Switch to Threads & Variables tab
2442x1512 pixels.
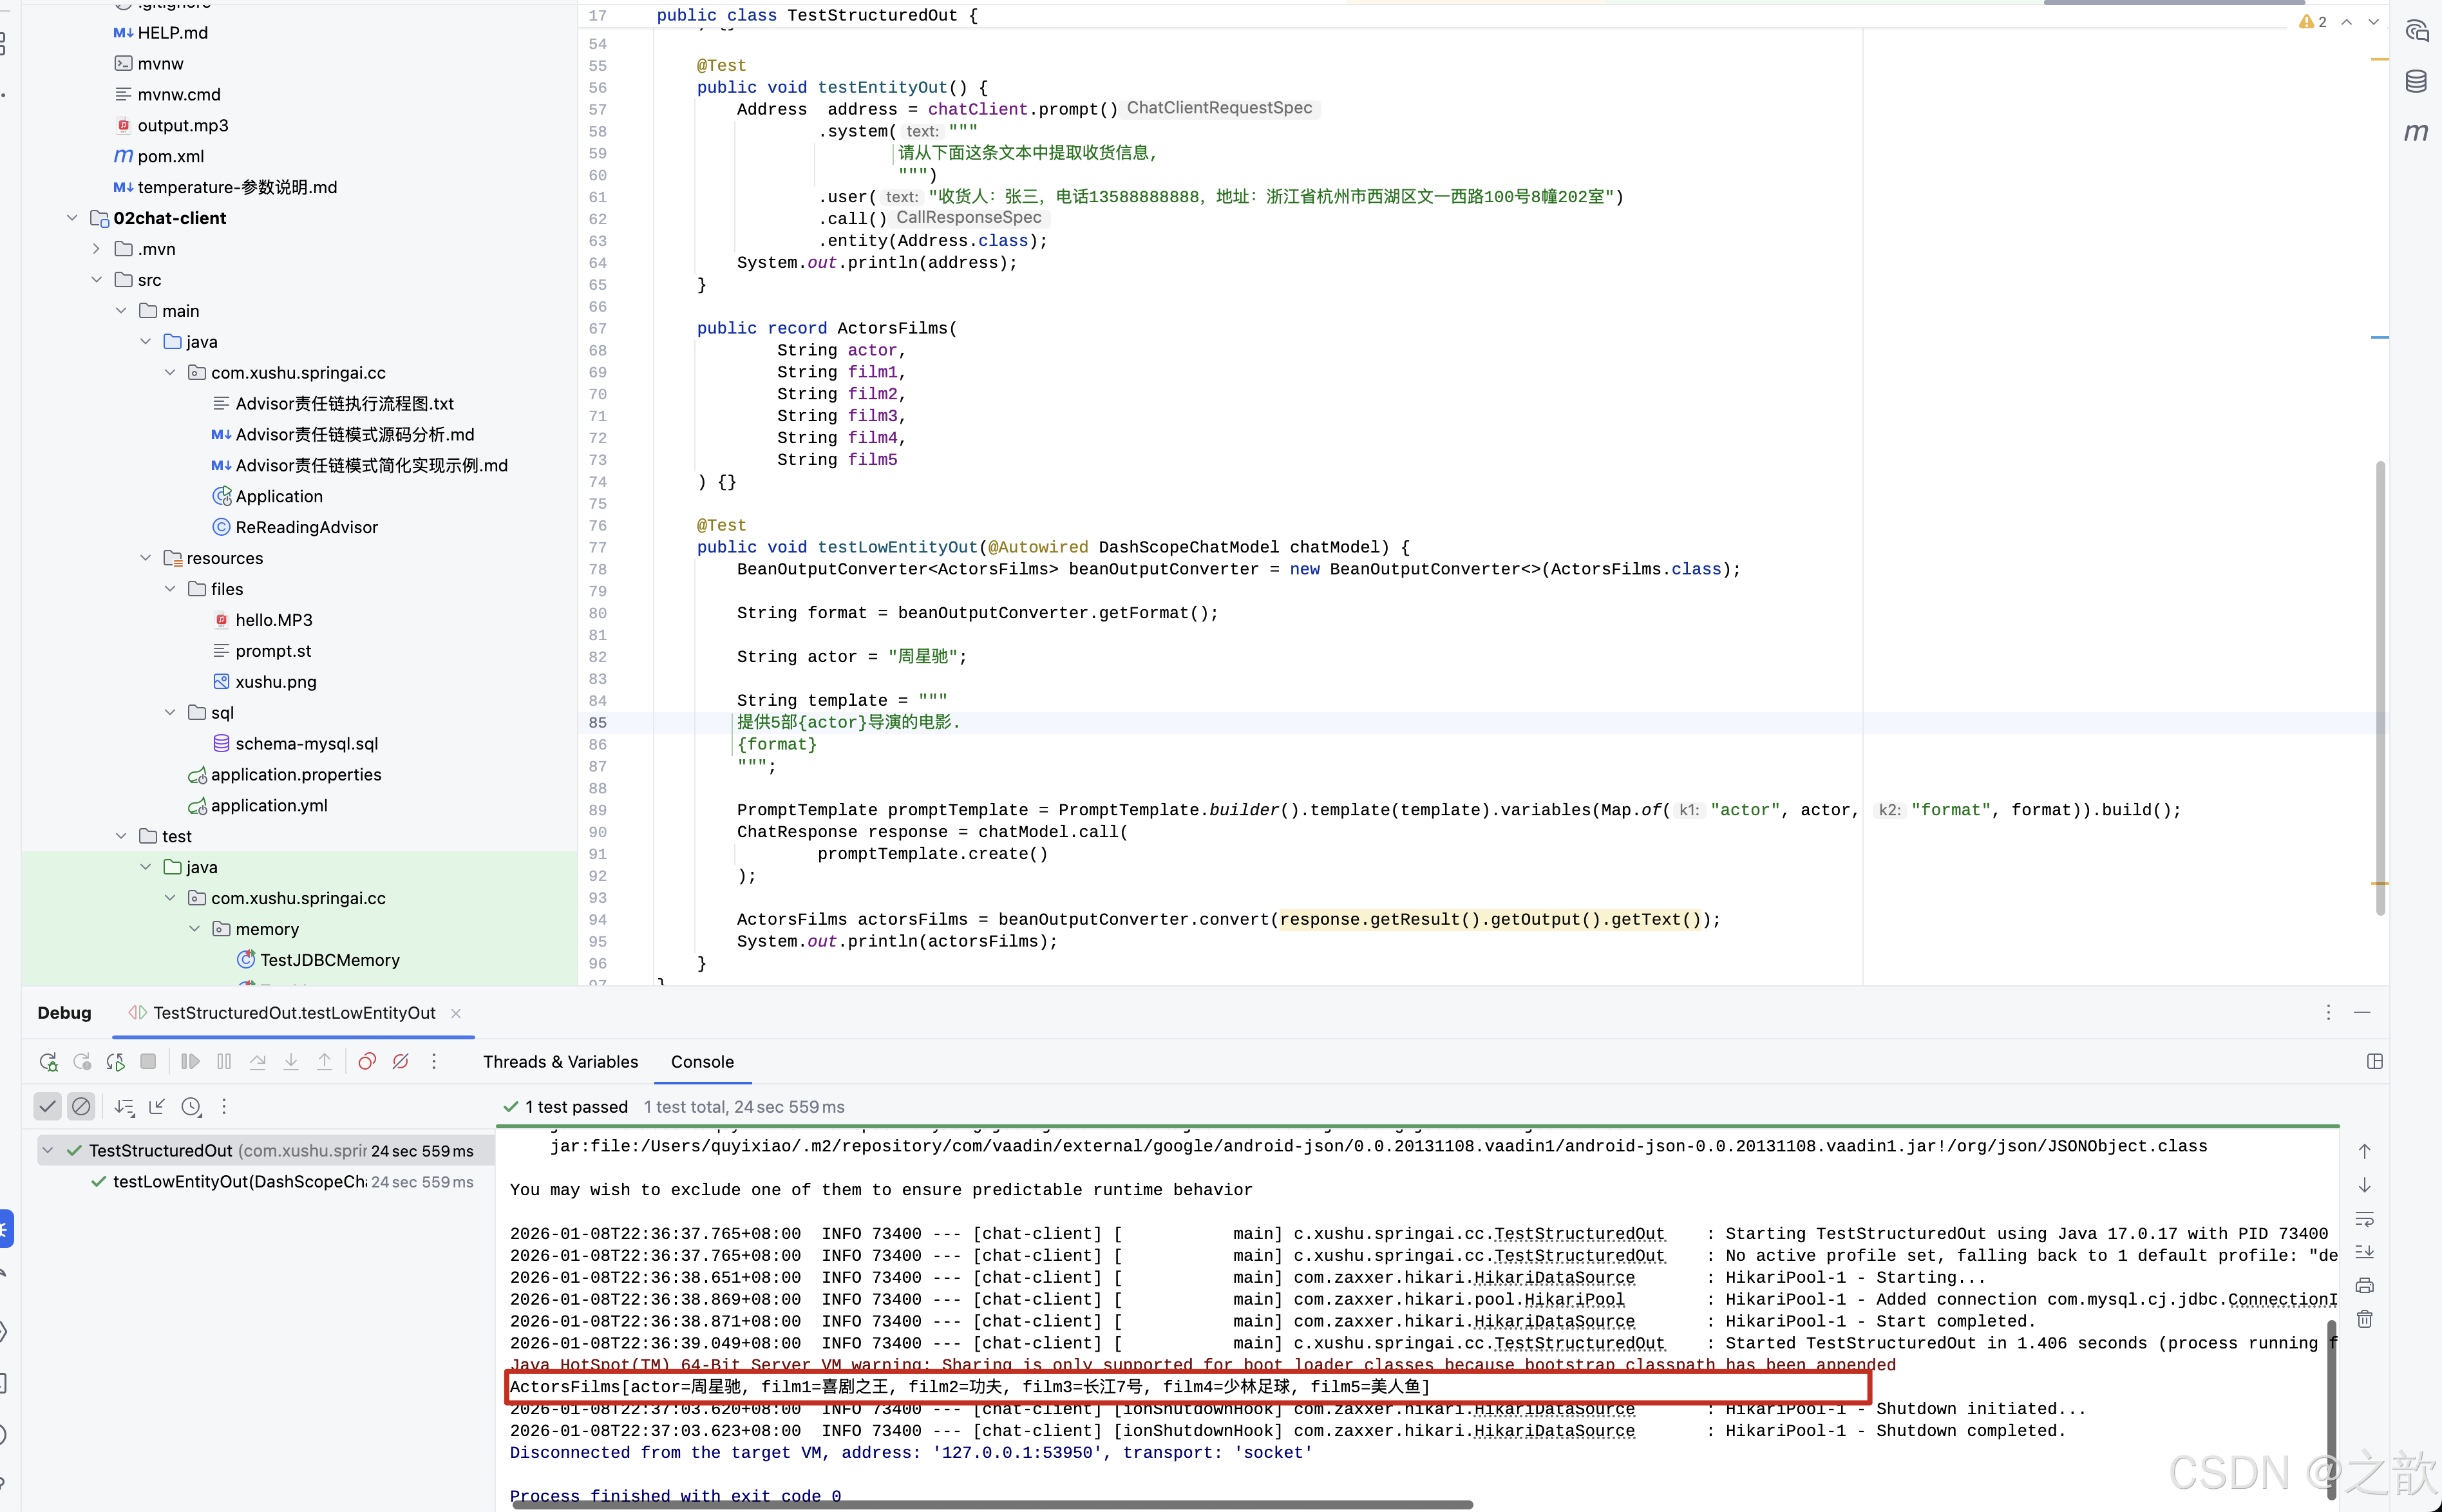[560, 1062]
